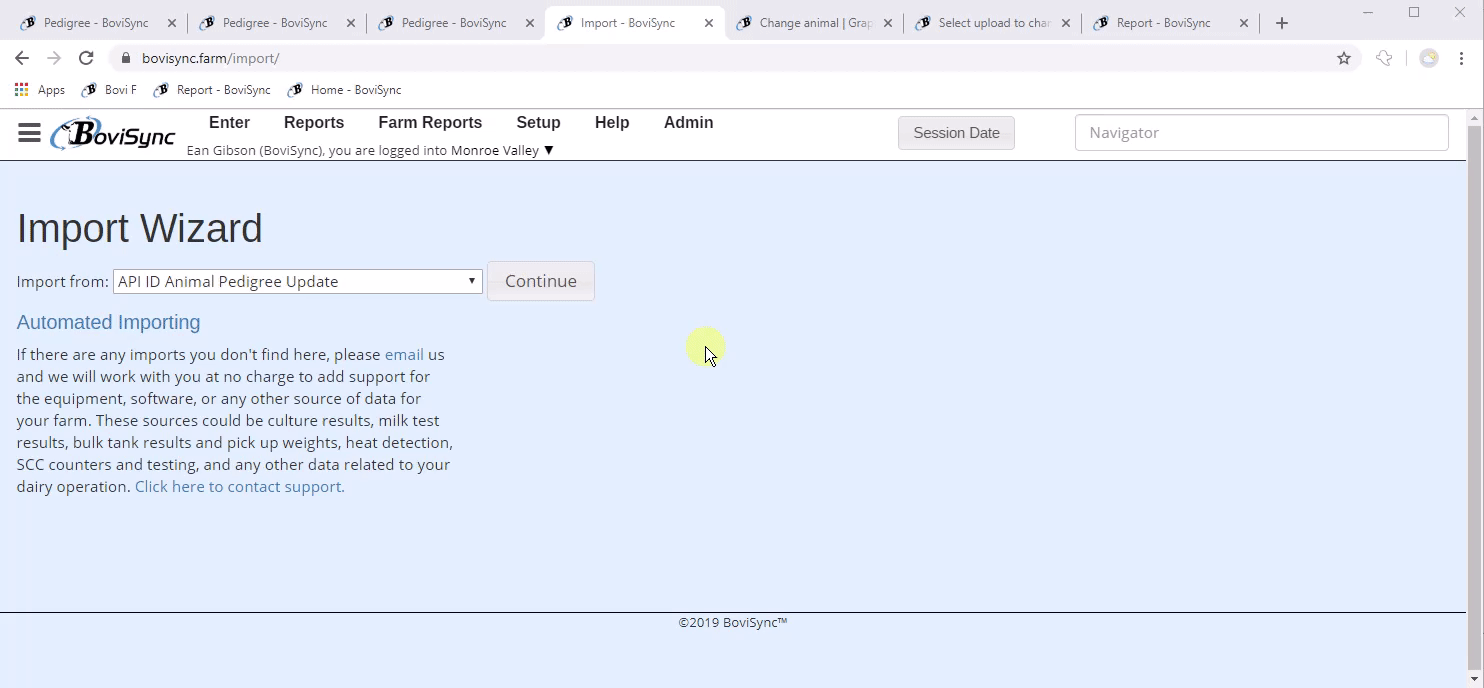Image resolution: width=1484 pixels, height=688 pixels.
Task: Open the Chrome three-dot menu
Action: 1462,58
